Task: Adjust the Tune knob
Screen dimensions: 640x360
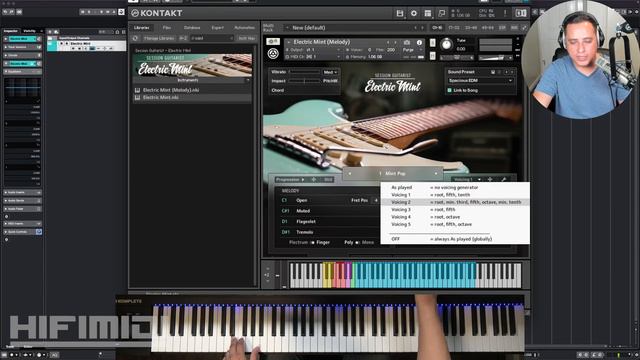Action: [x=447, y=44]
